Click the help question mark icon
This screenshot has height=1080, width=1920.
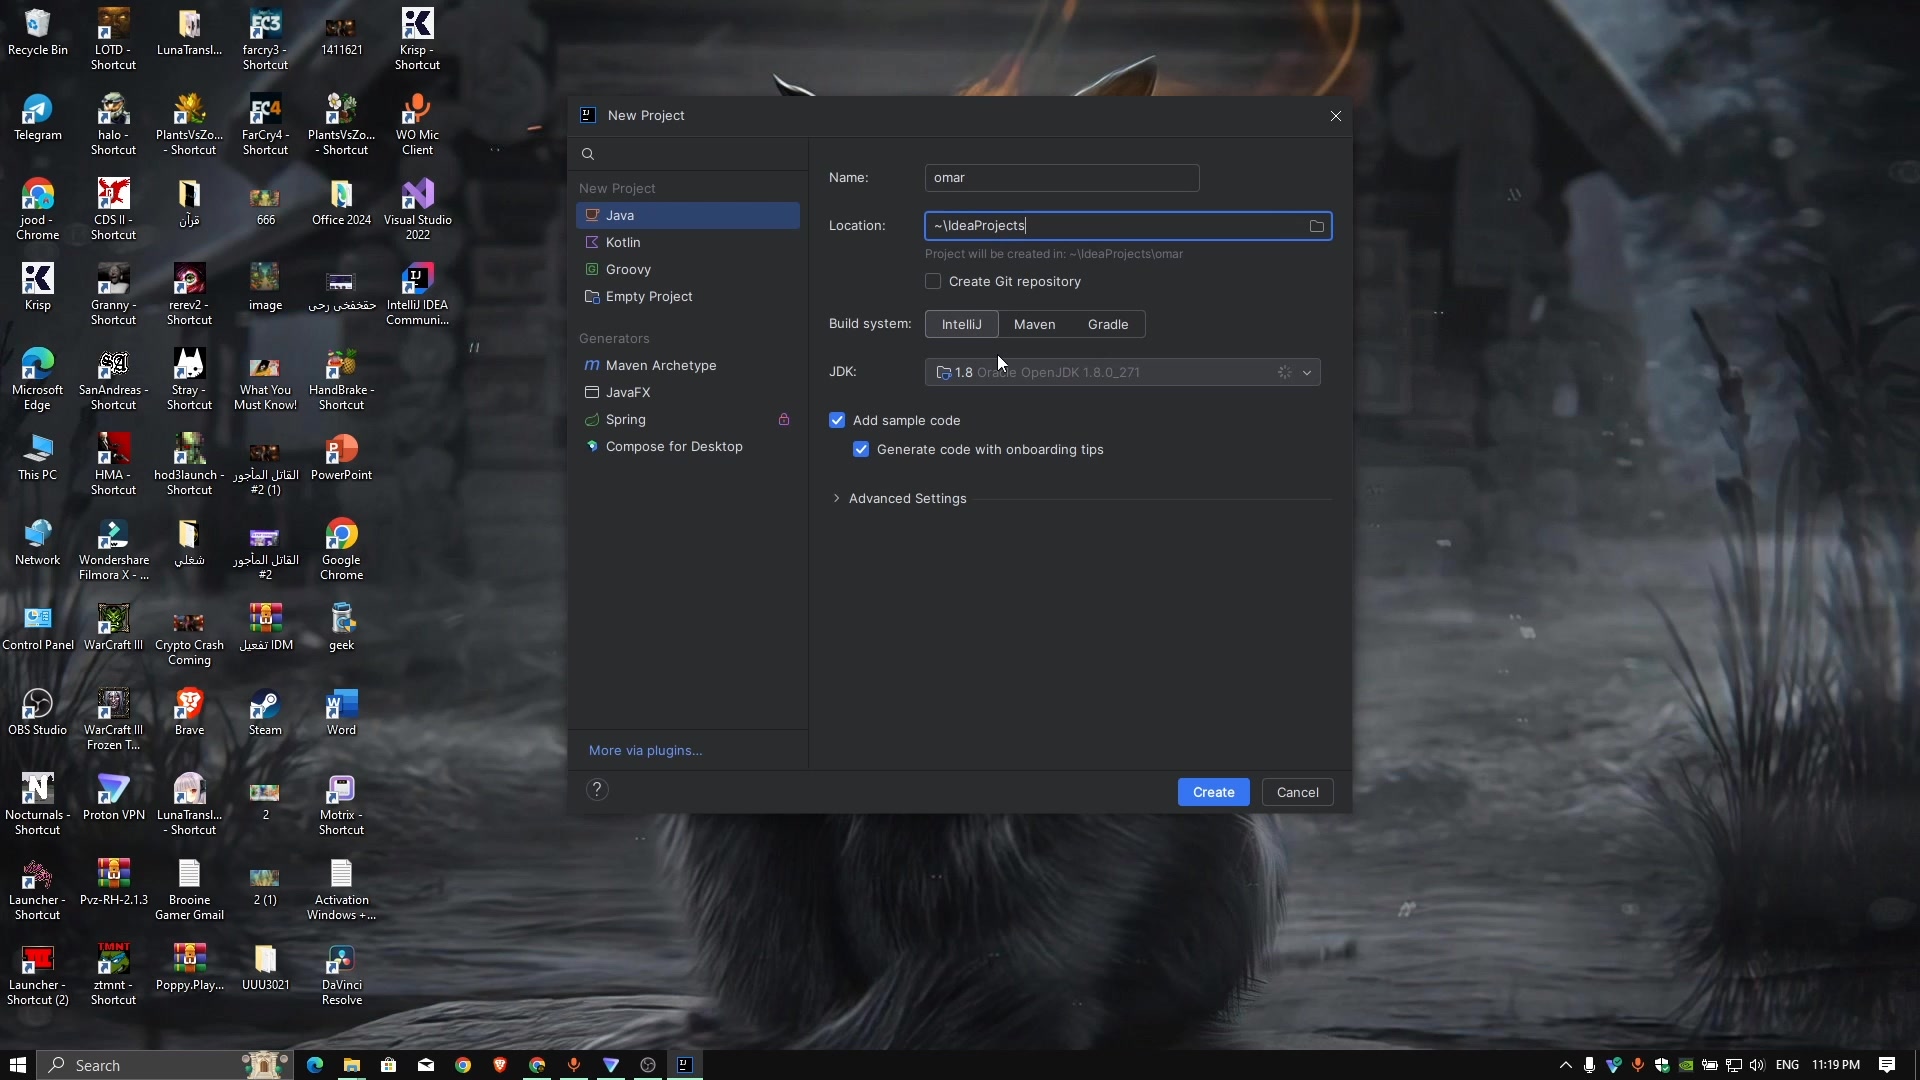coord(597,790)
